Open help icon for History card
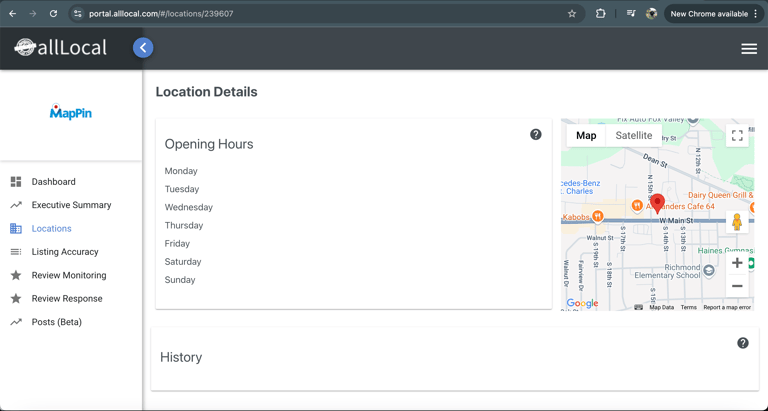This screenshot has height=411, width=768. [743, 343]
